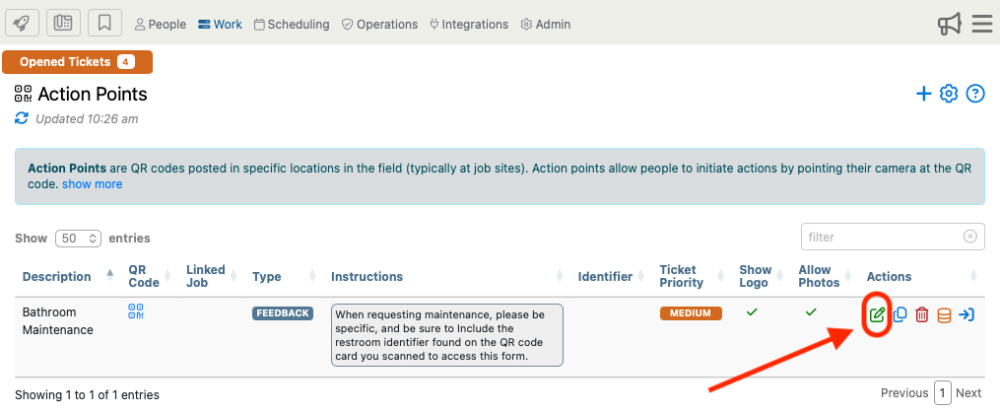
Task: Open Action Points settings gear
Action: 949,94
